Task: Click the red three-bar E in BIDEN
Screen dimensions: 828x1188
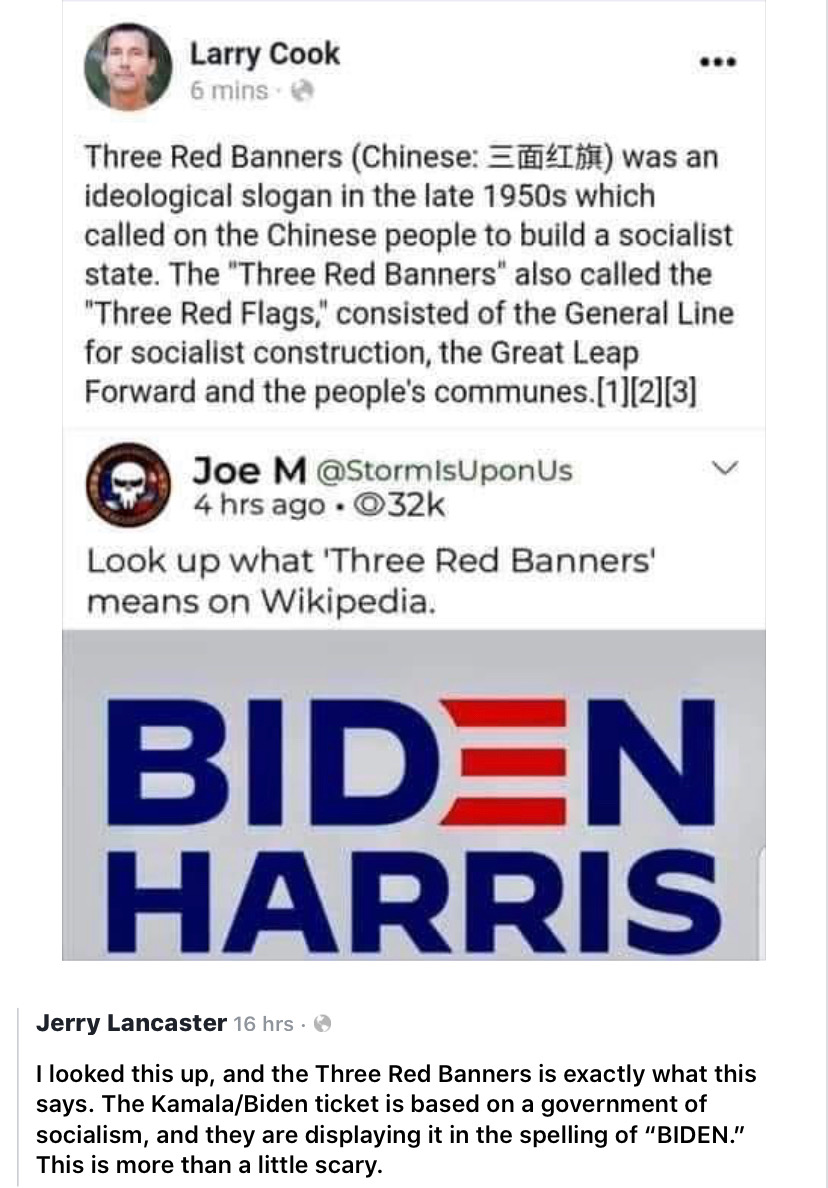Action: tap(503, 761)
